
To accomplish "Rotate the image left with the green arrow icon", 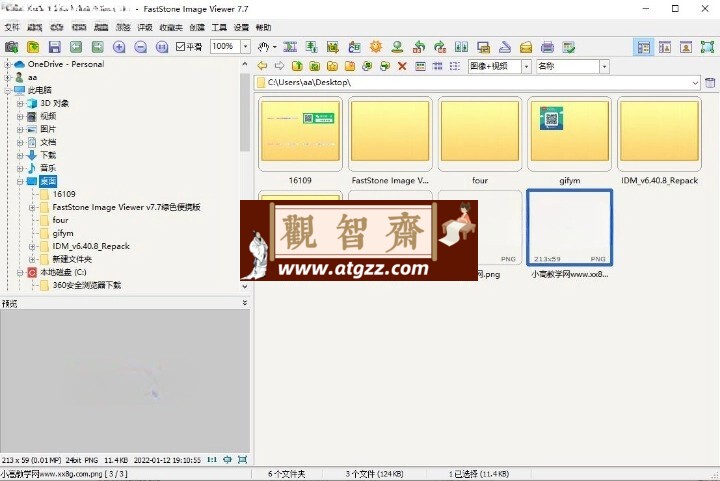I will tap(419, 47).
